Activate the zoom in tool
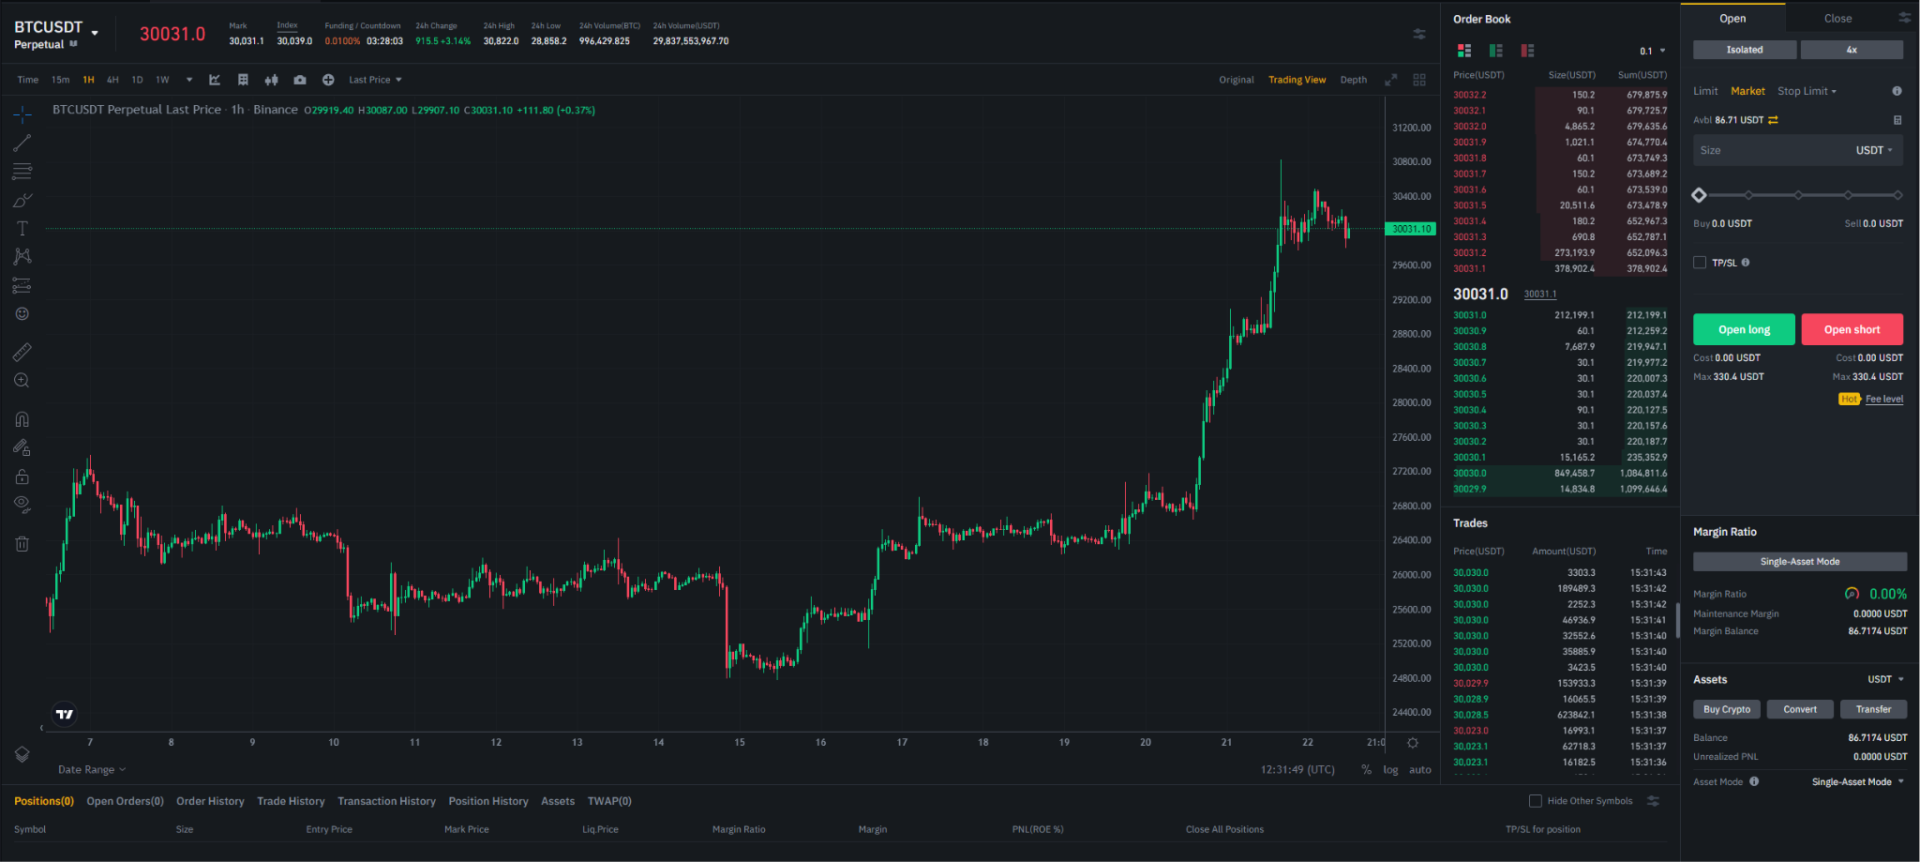This screenshot has height=862, width=1920. point(22,381)
